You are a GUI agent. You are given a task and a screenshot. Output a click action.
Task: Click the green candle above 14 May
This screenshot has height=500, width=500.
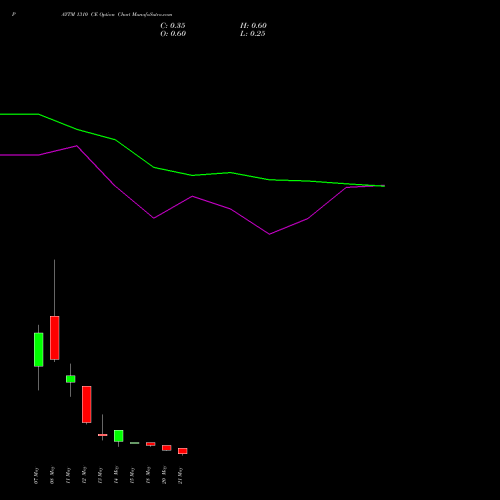point(119,436)
